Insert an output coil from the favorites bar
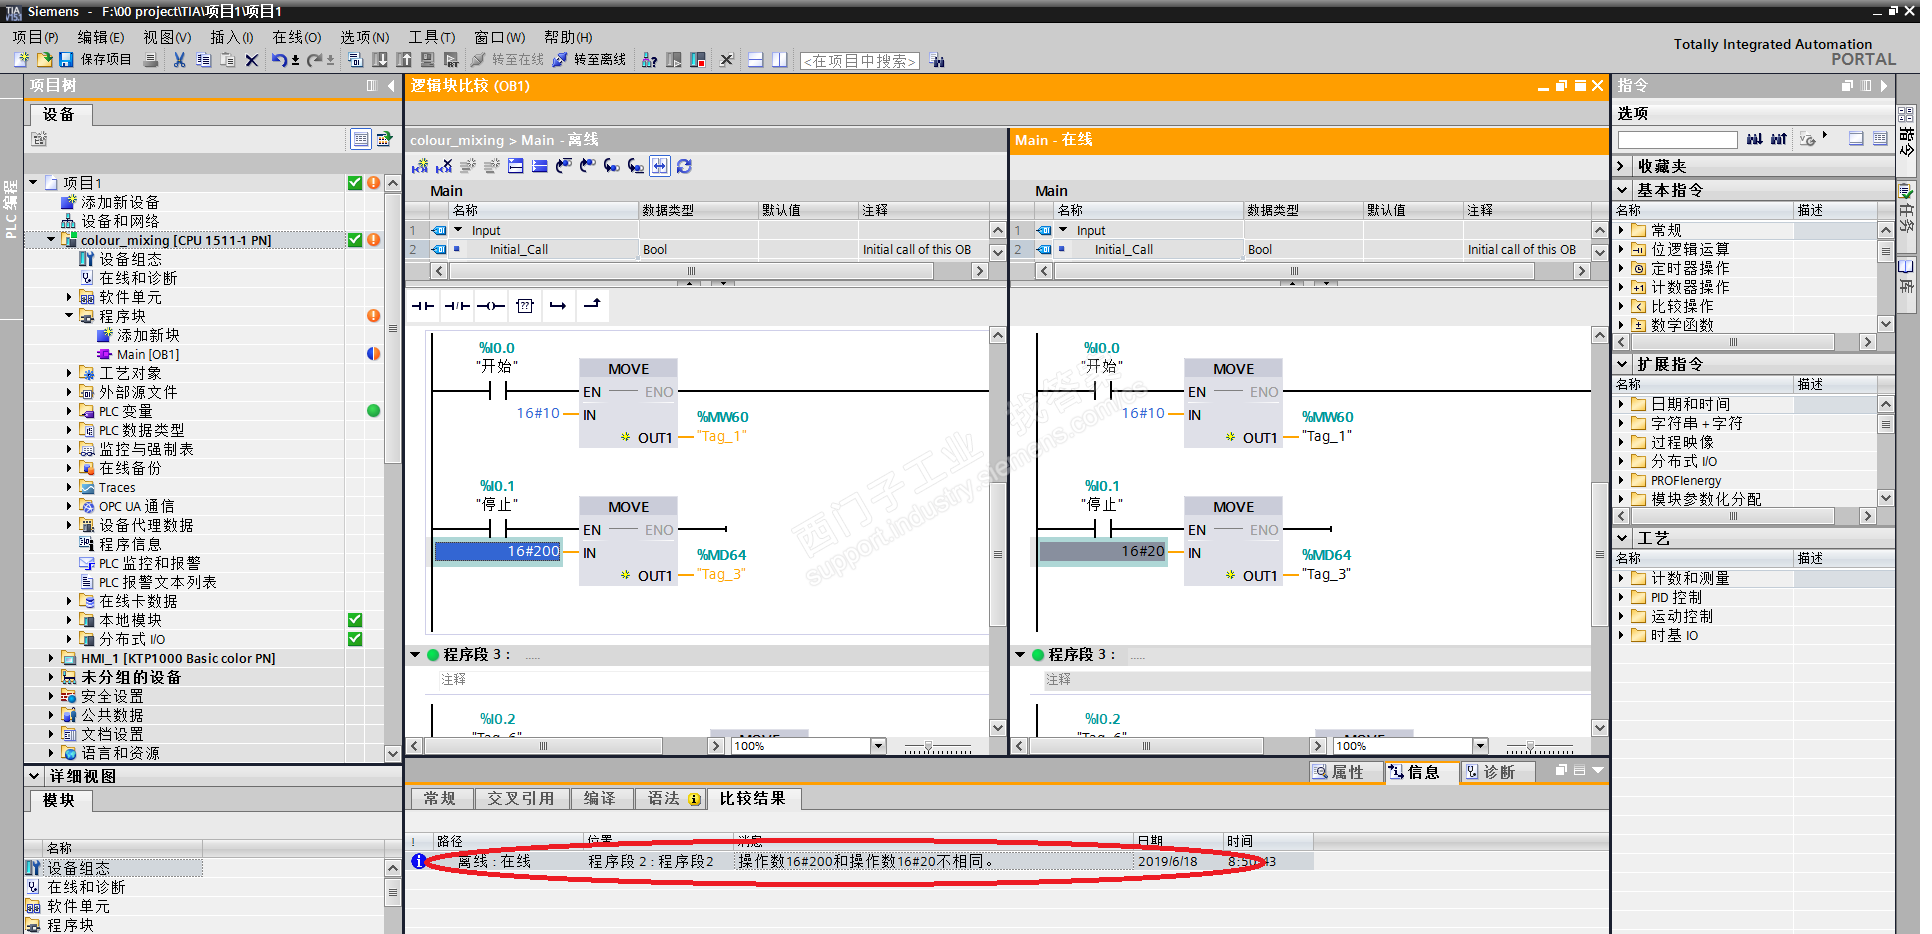This screenshot has width=1932, height=934. coord(491,306)
